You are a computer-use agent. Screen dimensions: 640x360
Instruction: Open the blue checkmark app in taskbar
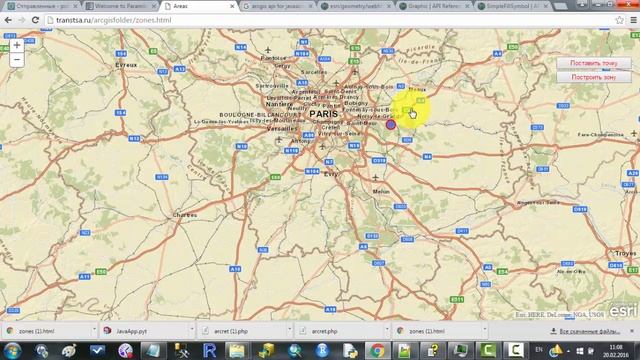coord(97,351)
